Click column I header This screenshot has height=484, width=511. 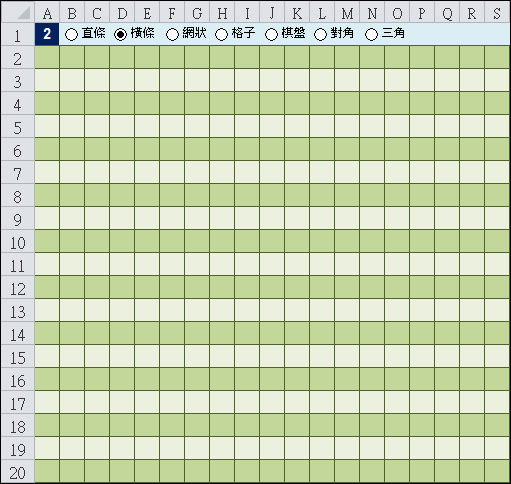click(247, 13)
